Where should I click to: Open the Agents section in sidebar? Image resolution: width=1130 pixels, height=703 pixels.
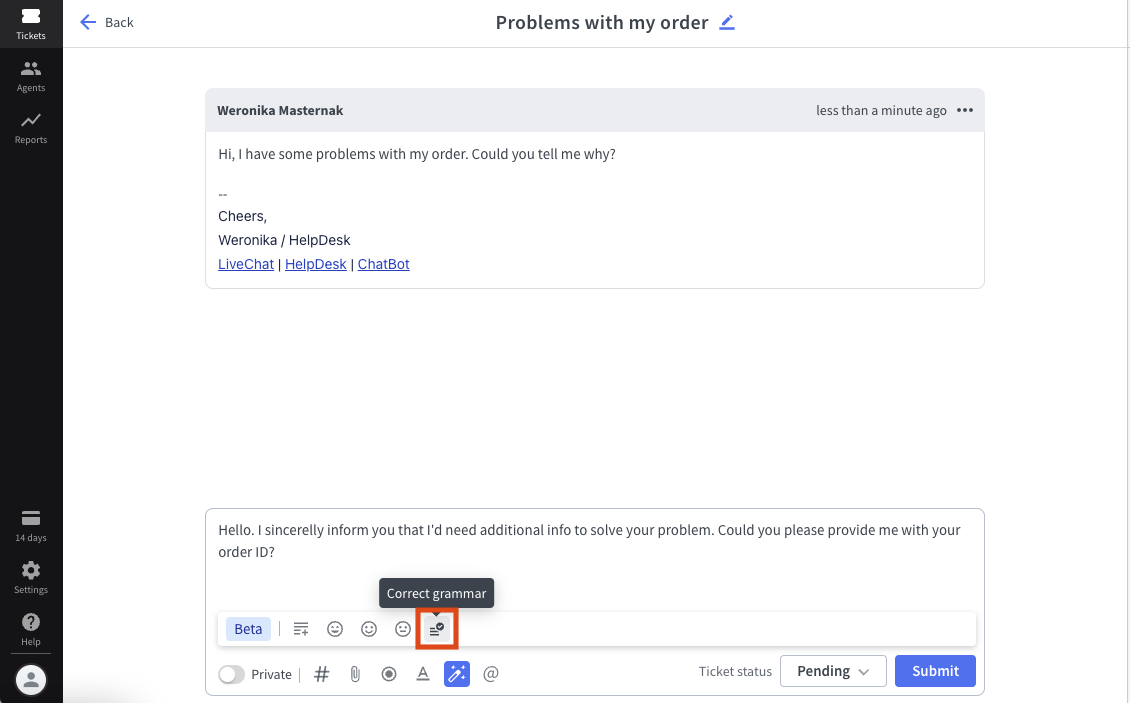click(31, 76)
